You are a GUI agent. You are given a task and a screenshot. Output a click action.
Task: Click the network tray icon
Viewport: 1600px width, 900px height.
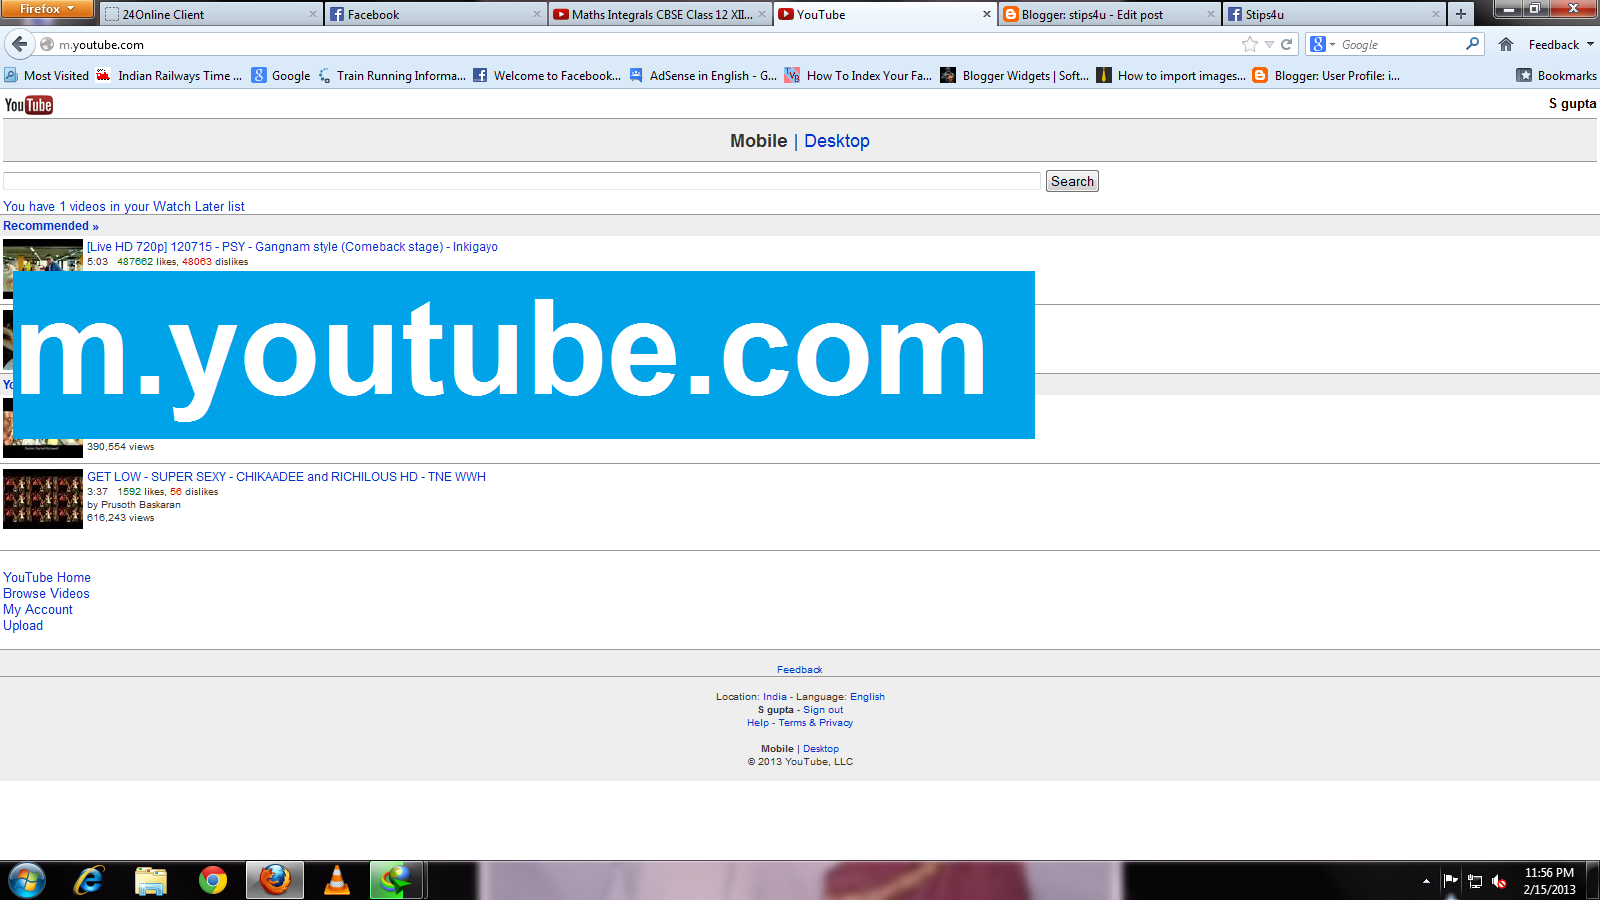point(1475,881)
